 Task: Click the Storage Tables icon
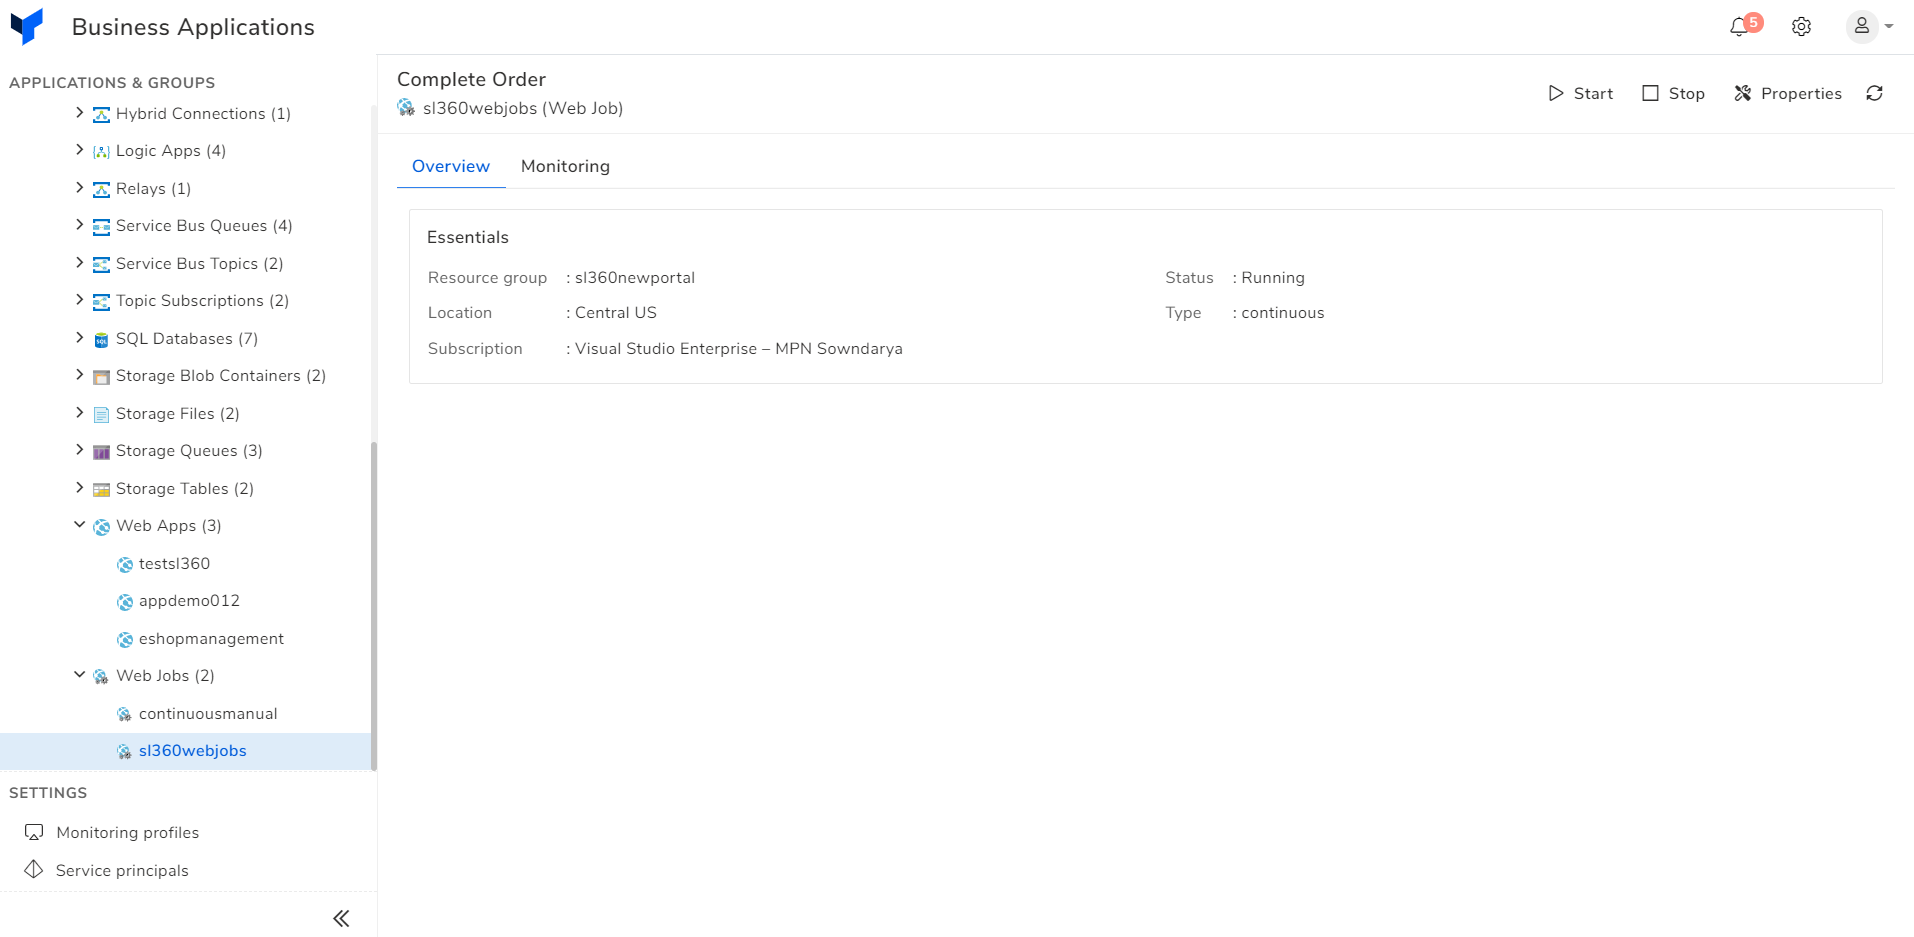click(x=101, y=490)
